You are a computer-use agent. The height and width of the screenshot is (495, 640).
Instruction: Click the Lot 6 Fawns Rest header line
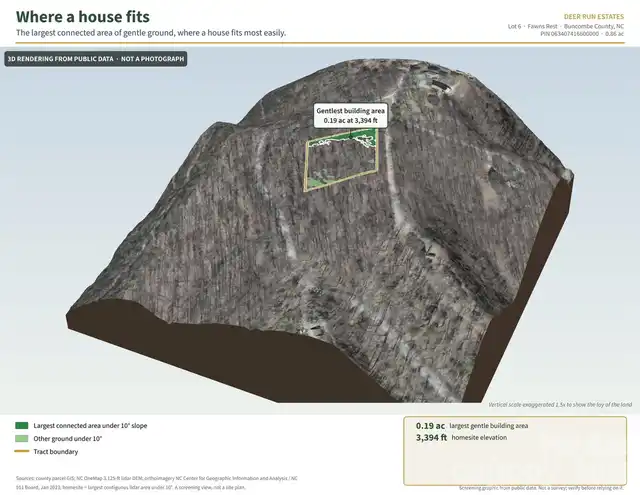(x=566, y=26)
